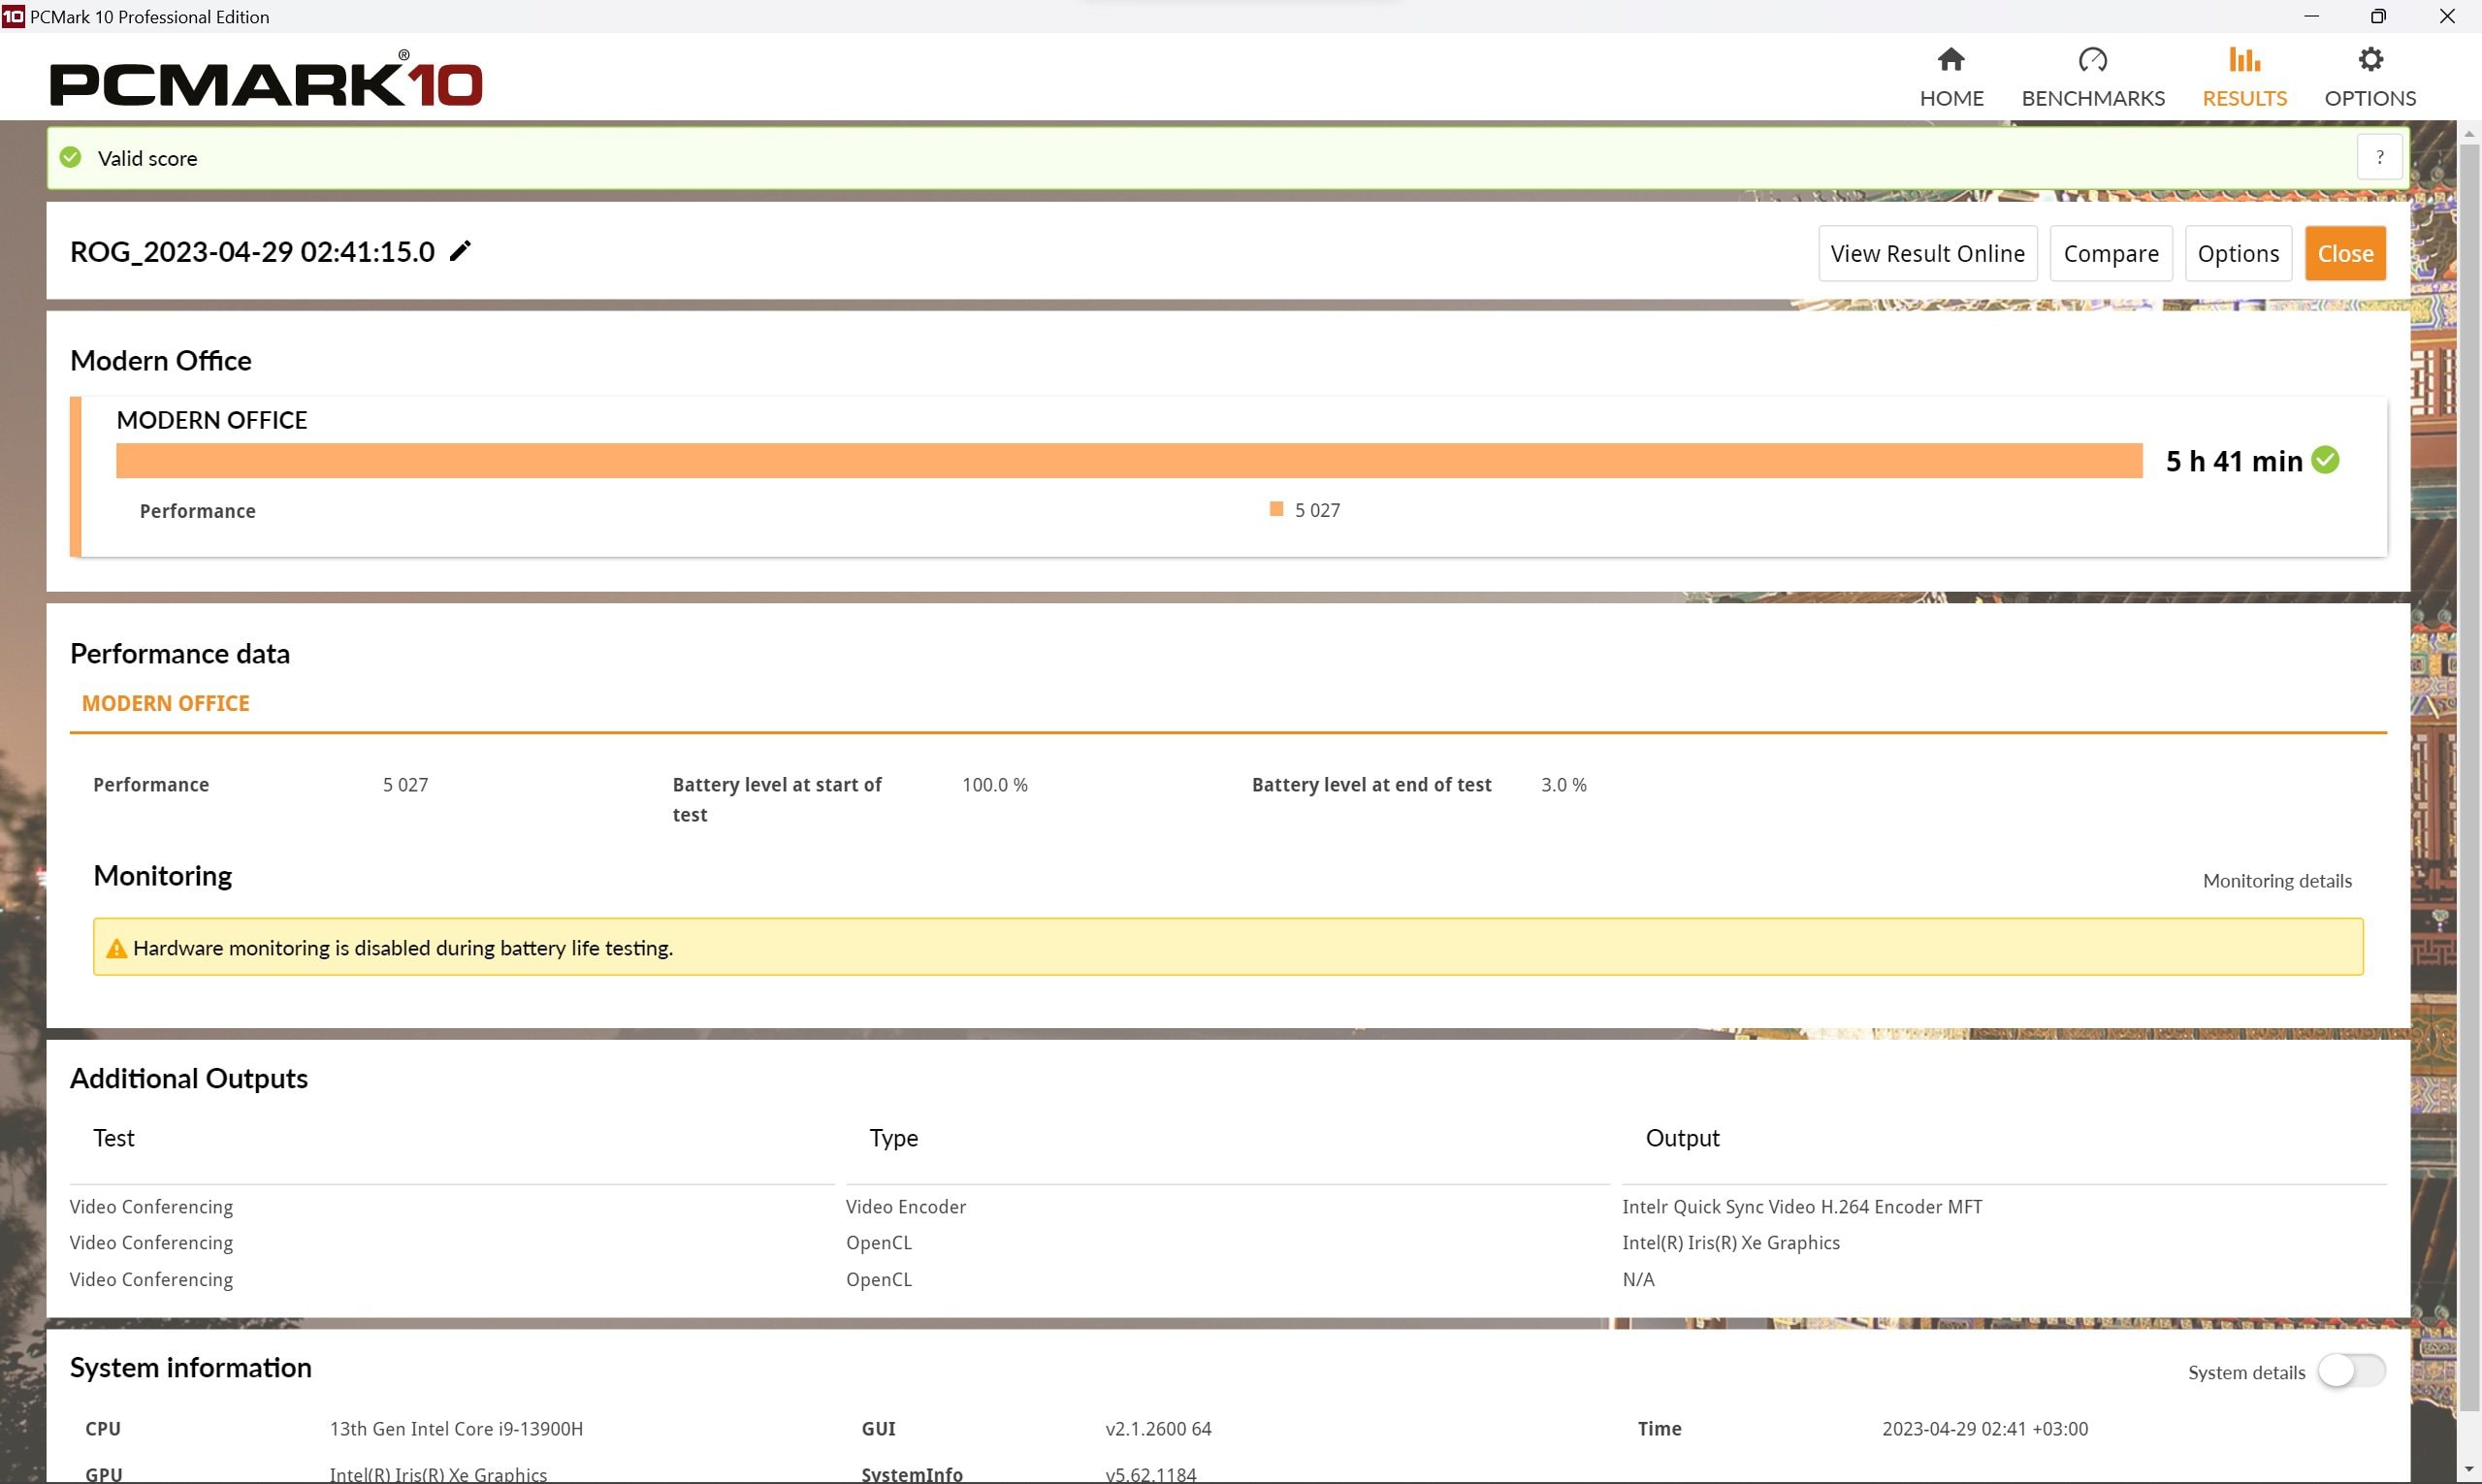Click the Time value 2023-04-29 02:41 +03:00
2482x1484 pixels.
1984,1428
